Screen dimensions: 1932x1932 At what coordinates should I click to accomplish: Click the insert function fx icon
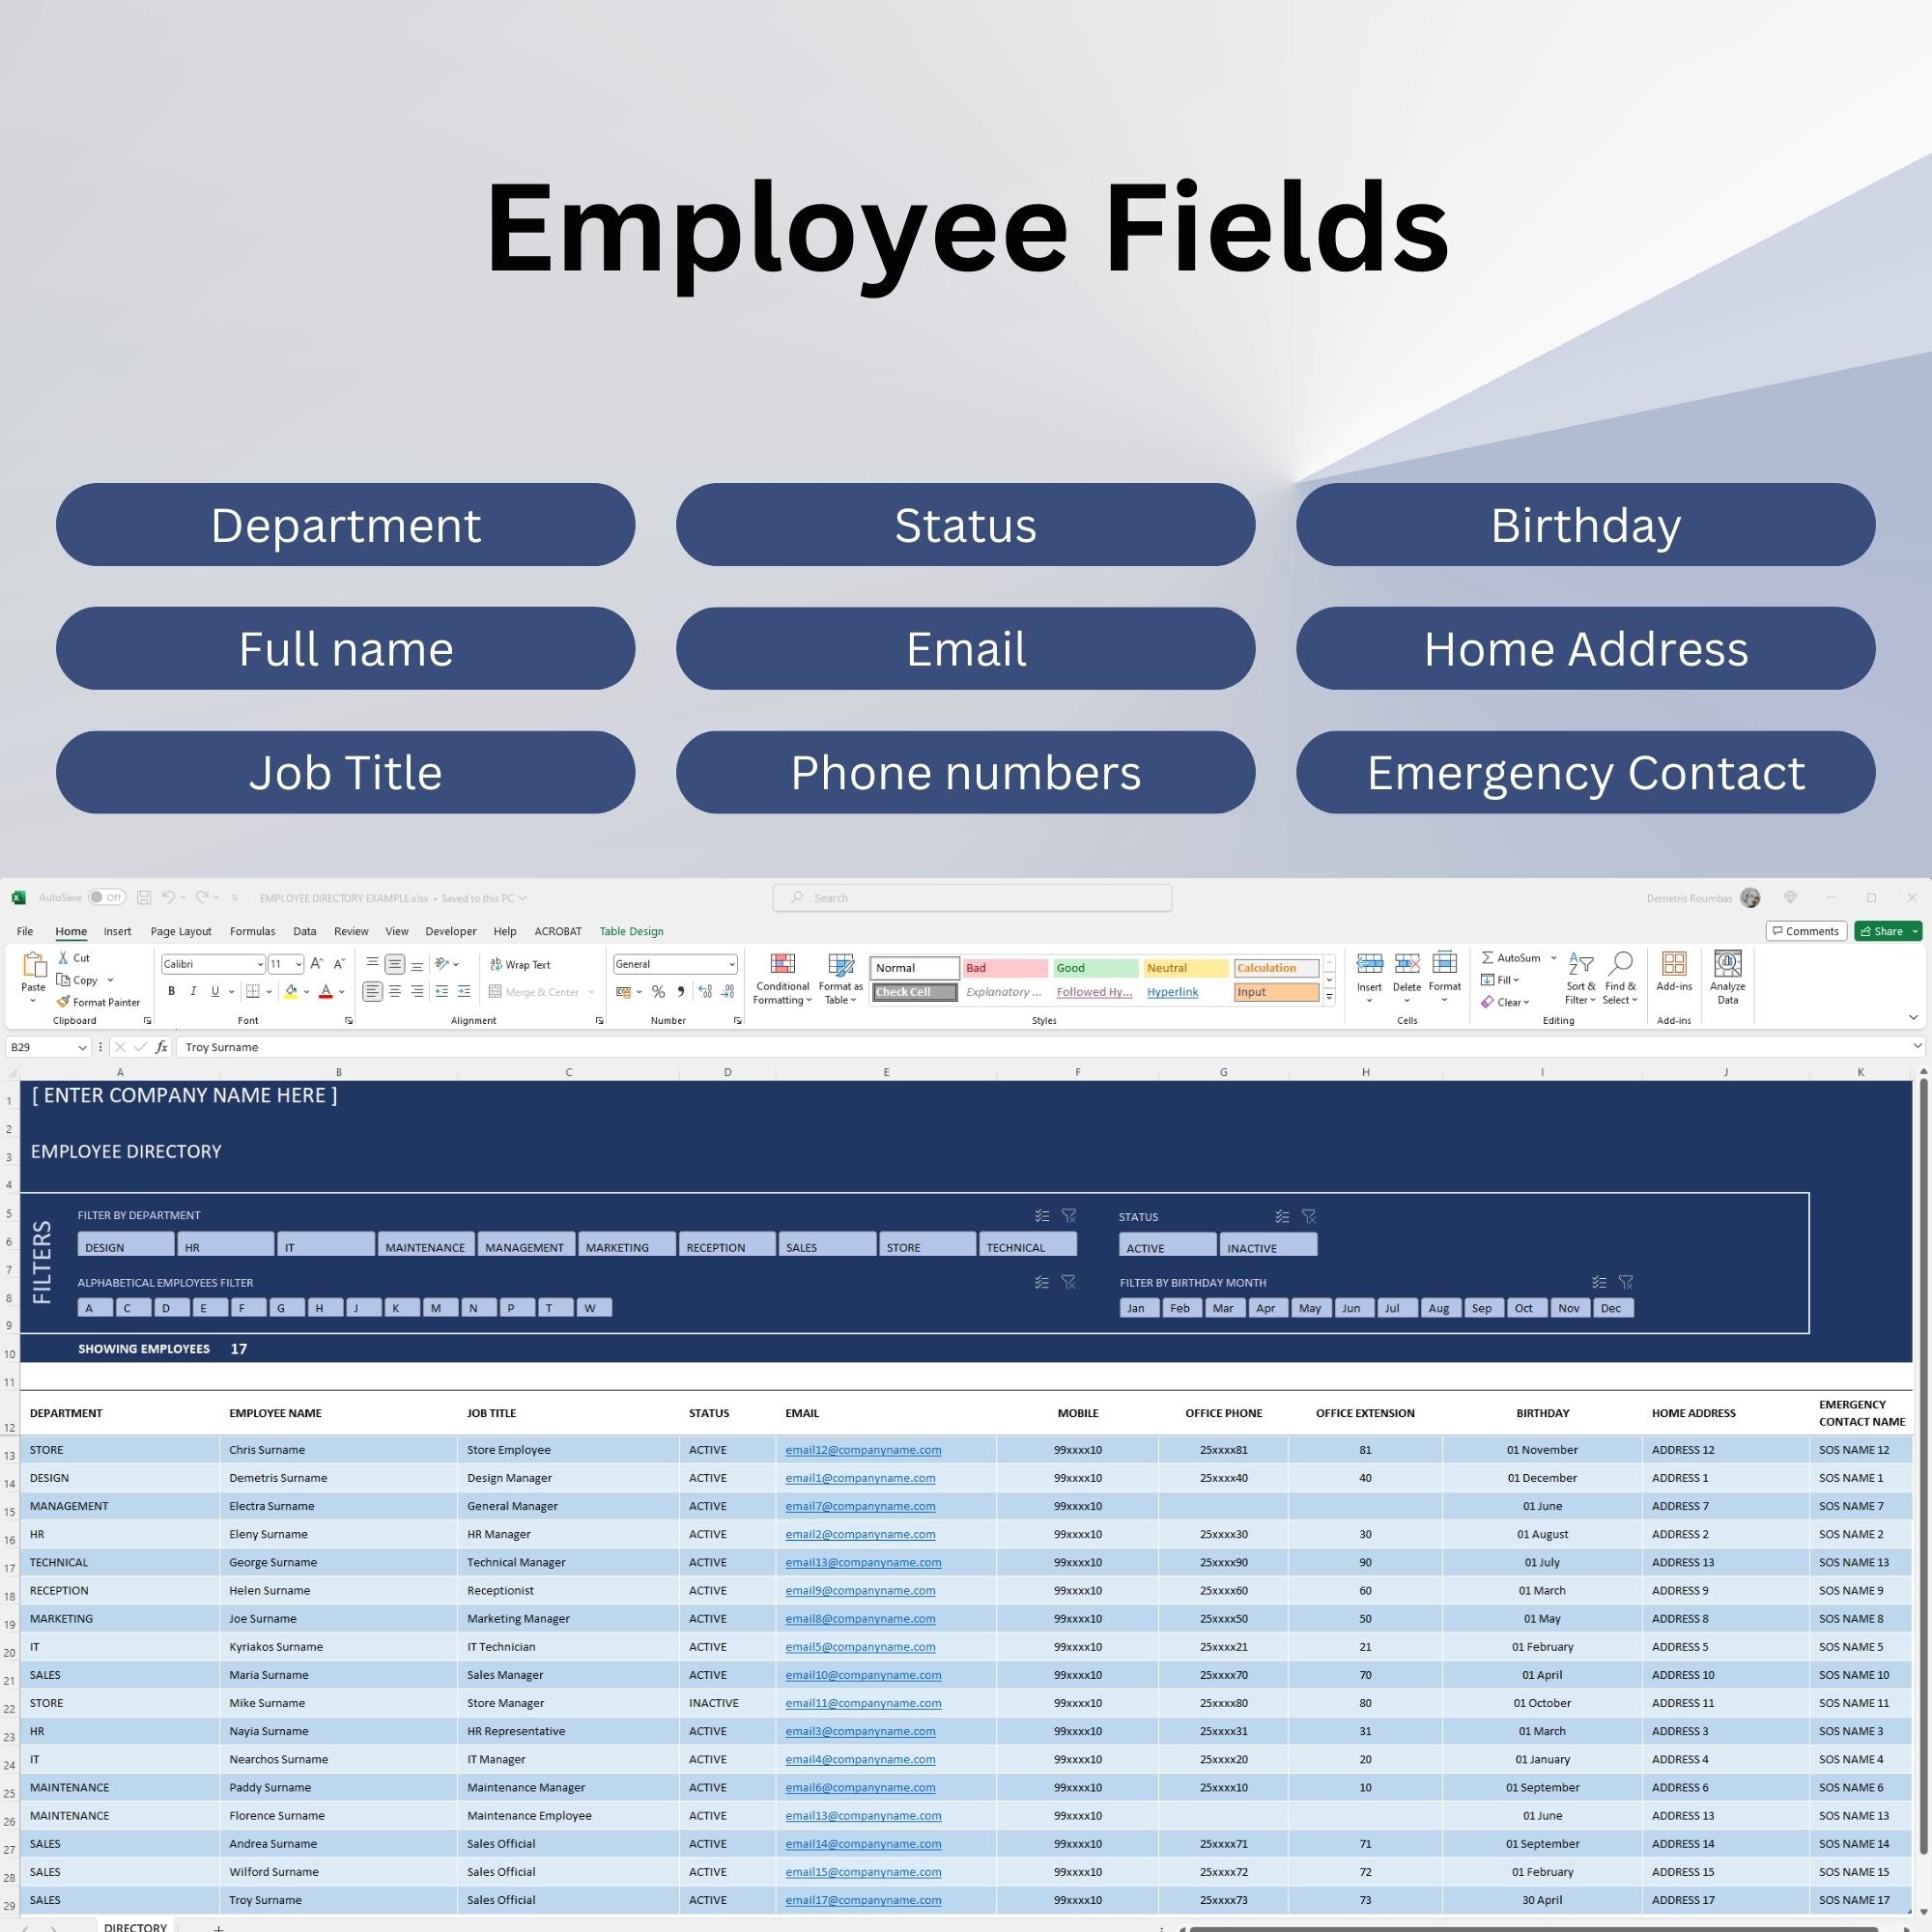click(162, 1047)
